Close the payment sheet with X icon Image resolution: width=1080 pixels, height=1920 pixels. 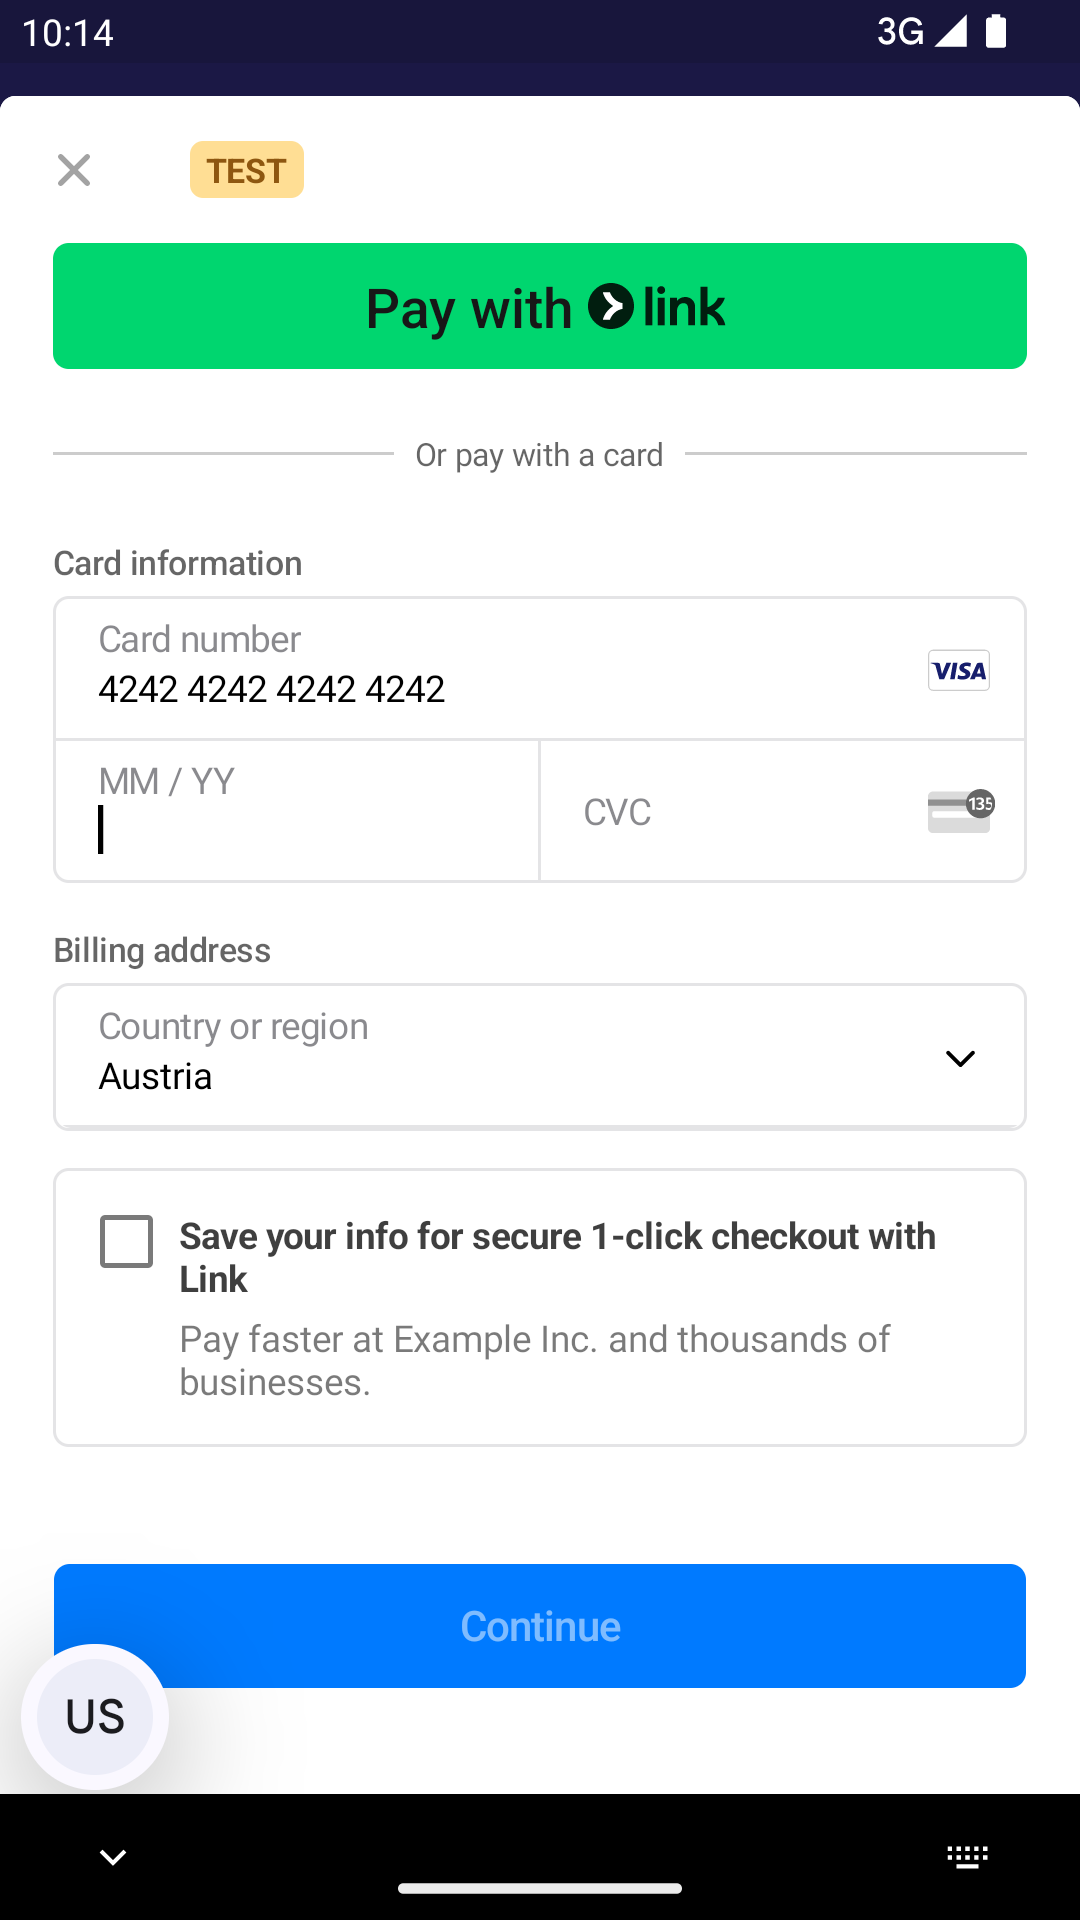[x=74, y=170]
